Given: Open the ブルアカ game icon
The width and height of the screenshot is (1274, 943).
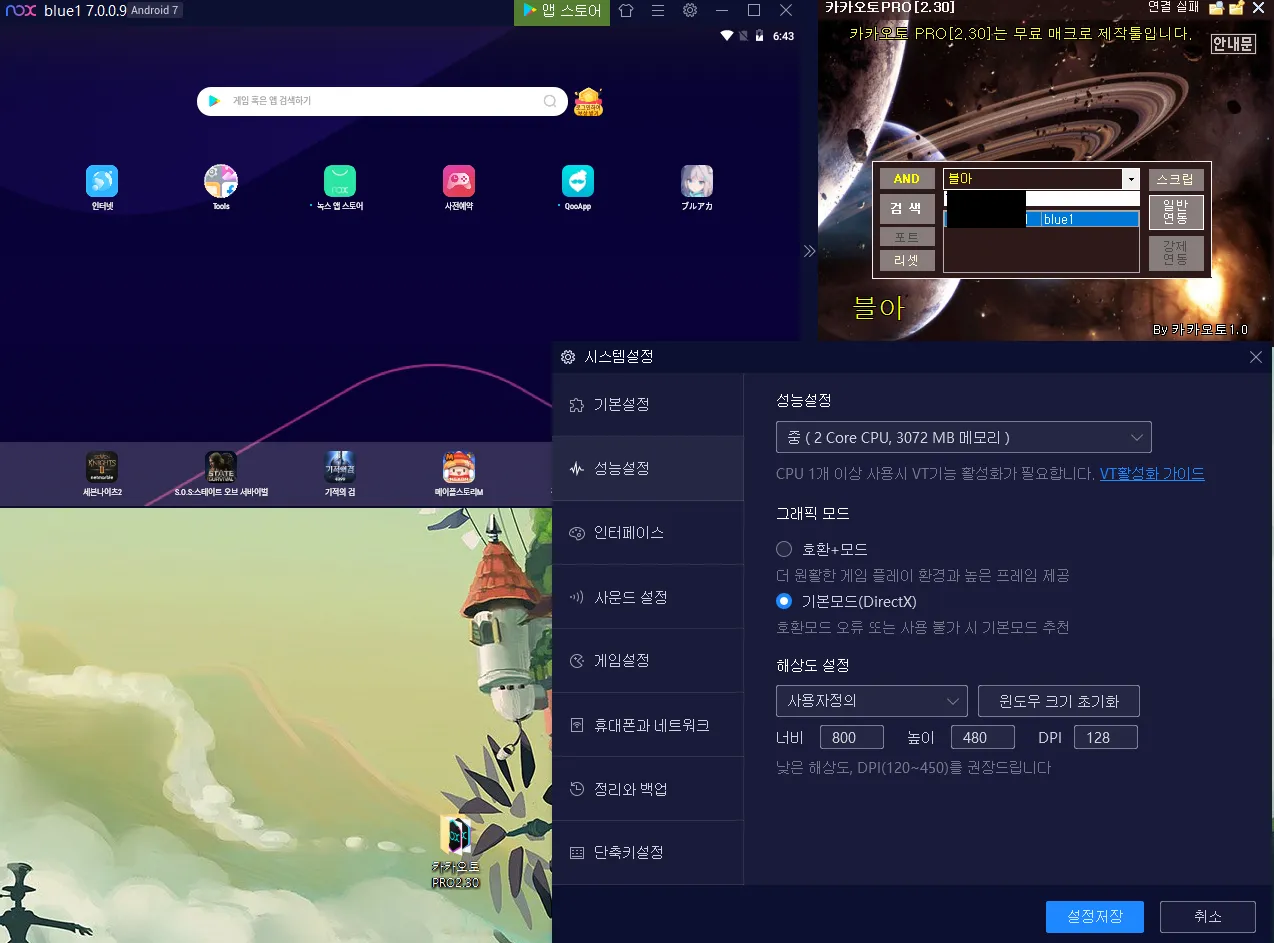Looking at the screenshot, I should (697, 181).
